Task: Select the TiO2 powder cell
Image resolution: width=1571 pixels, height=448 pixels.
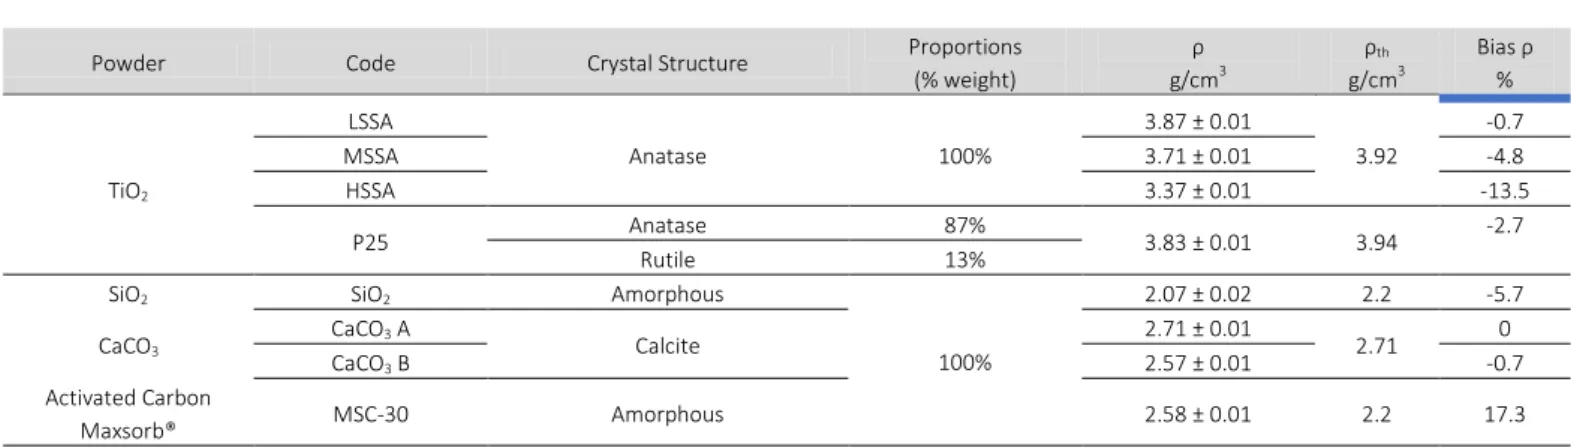Action: click(128, 192)
